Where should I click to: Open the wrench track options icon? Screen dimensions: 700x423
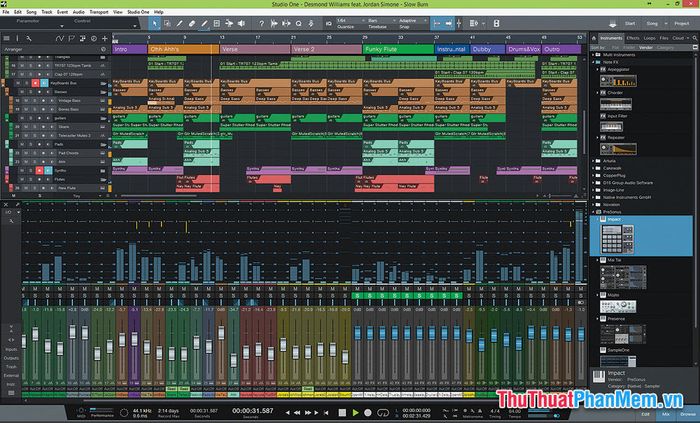[28, 39]
